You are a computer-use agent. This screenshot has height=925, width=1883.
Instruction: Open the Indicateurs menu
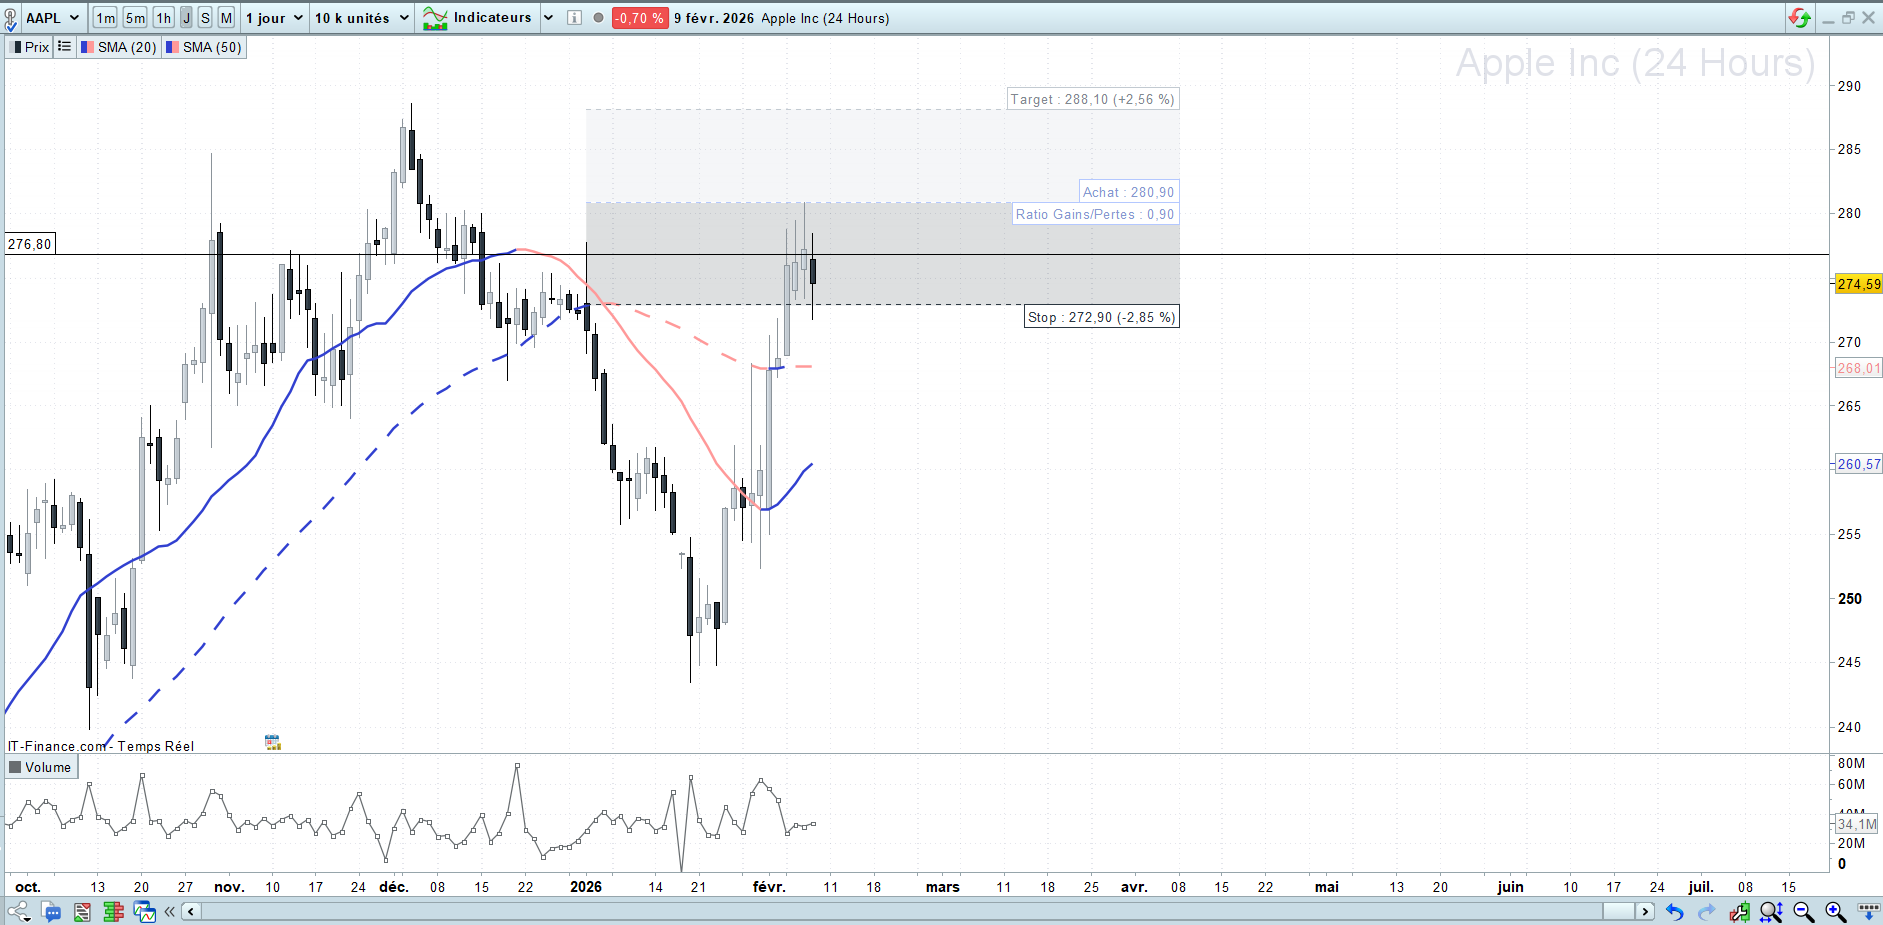coord(492,18)
